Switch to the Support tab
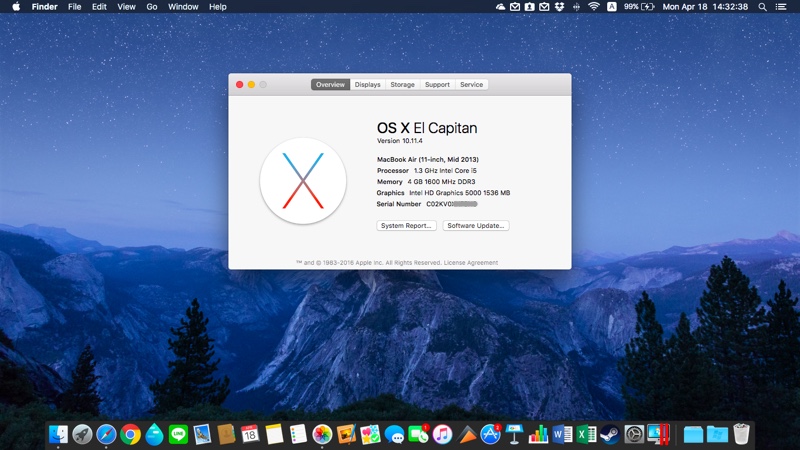 437,85
